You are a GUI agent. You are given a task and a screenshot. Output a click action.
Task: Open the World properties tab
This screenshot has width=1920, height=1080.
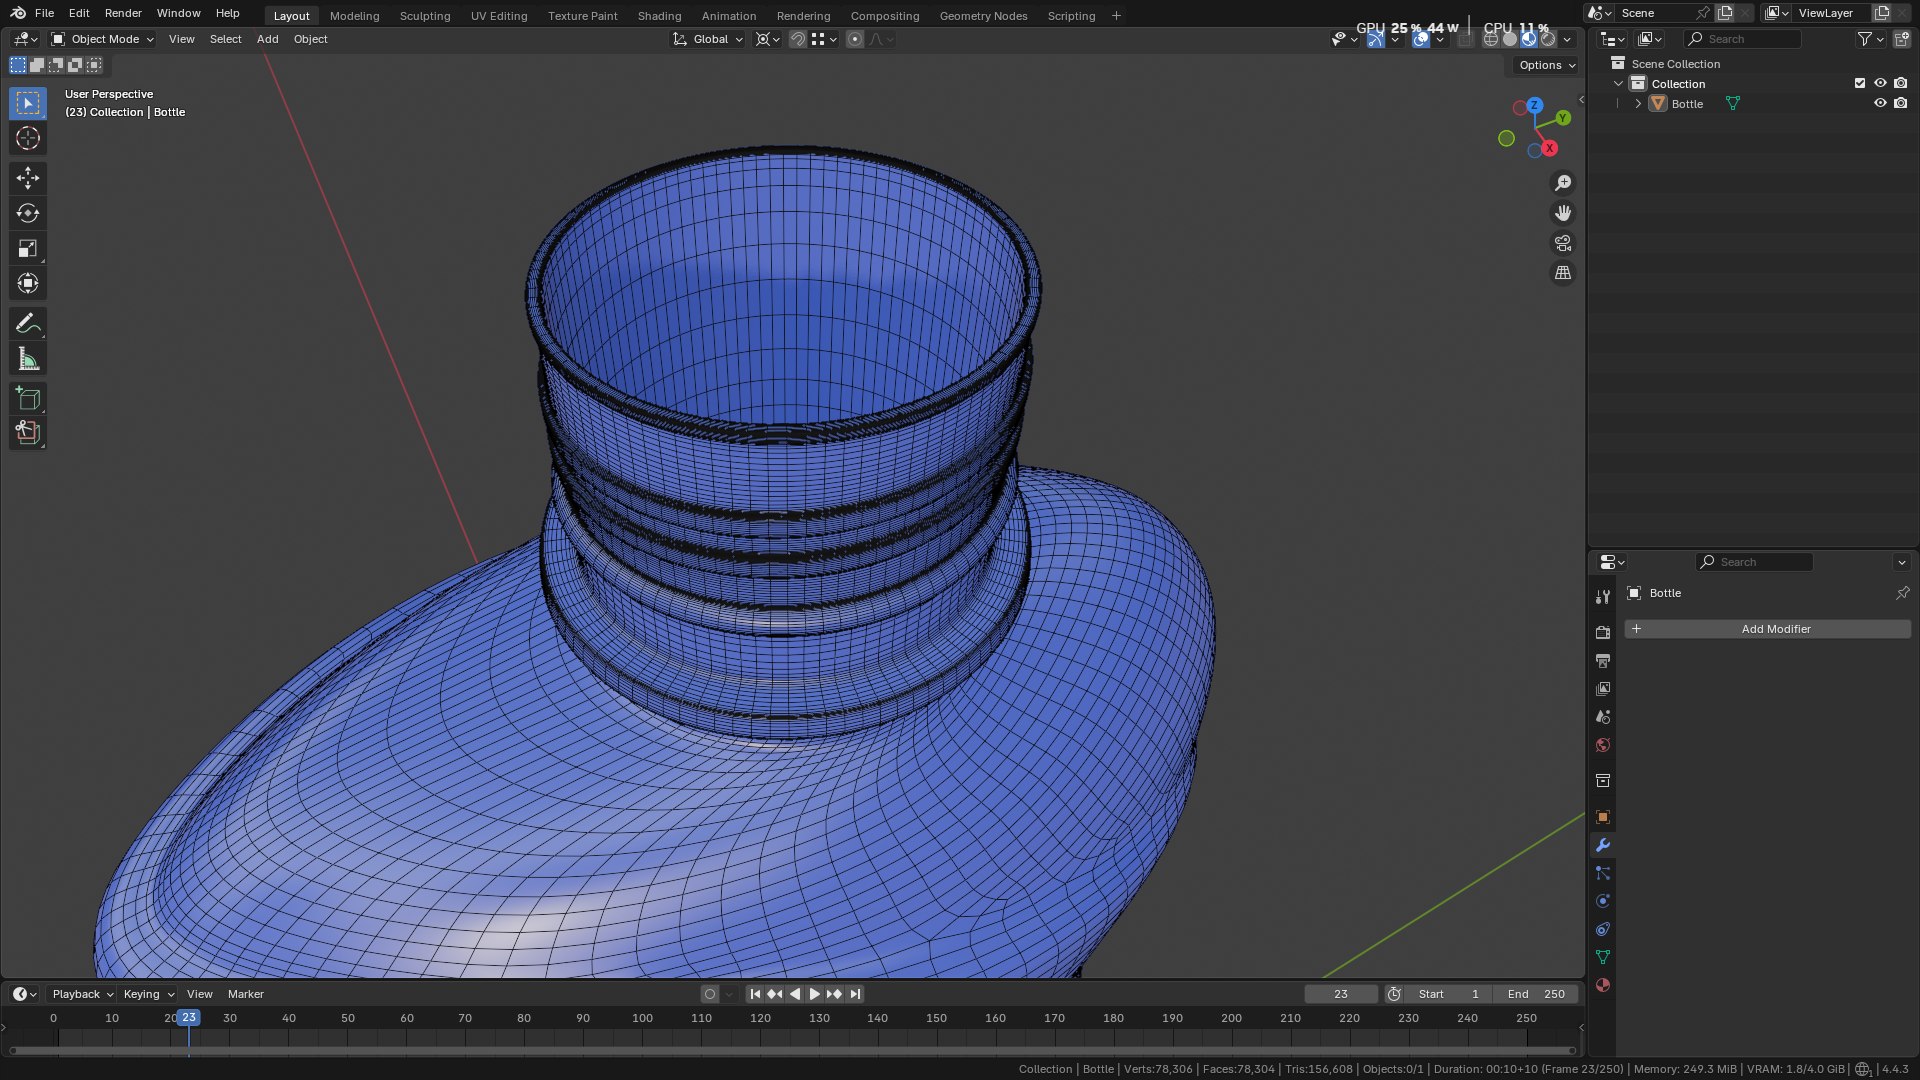[x=1603, y=745]
